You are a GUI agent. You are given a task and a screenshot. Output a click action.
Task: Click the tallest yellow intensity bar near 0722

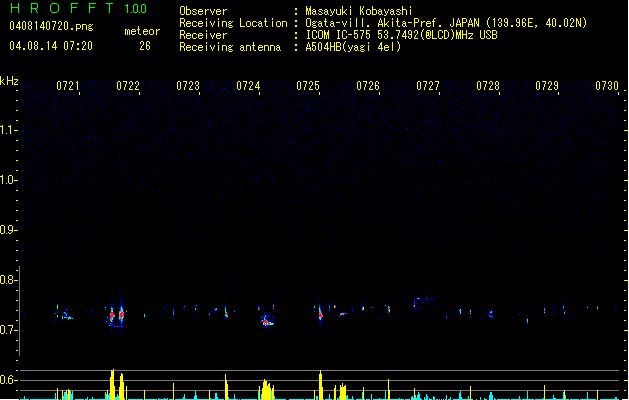coord(112,384)
